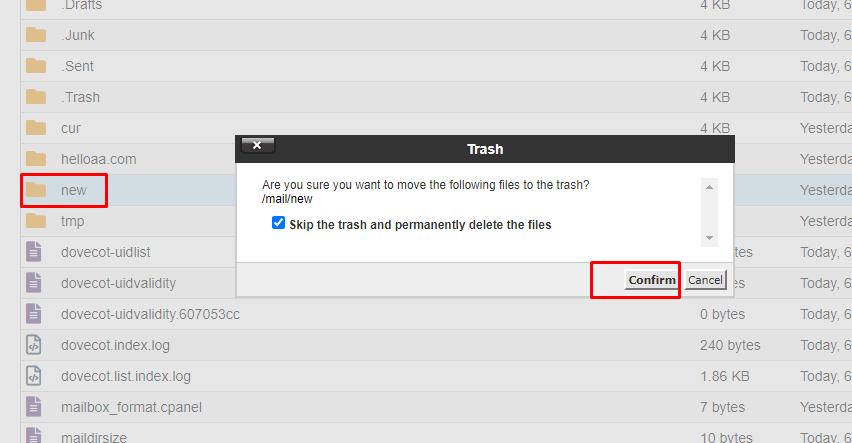Image resolution: width=852 pixels, height=443 pixels.
Task: Uncheck Skip the trash and permanently delete
Action: pos(278,223)
